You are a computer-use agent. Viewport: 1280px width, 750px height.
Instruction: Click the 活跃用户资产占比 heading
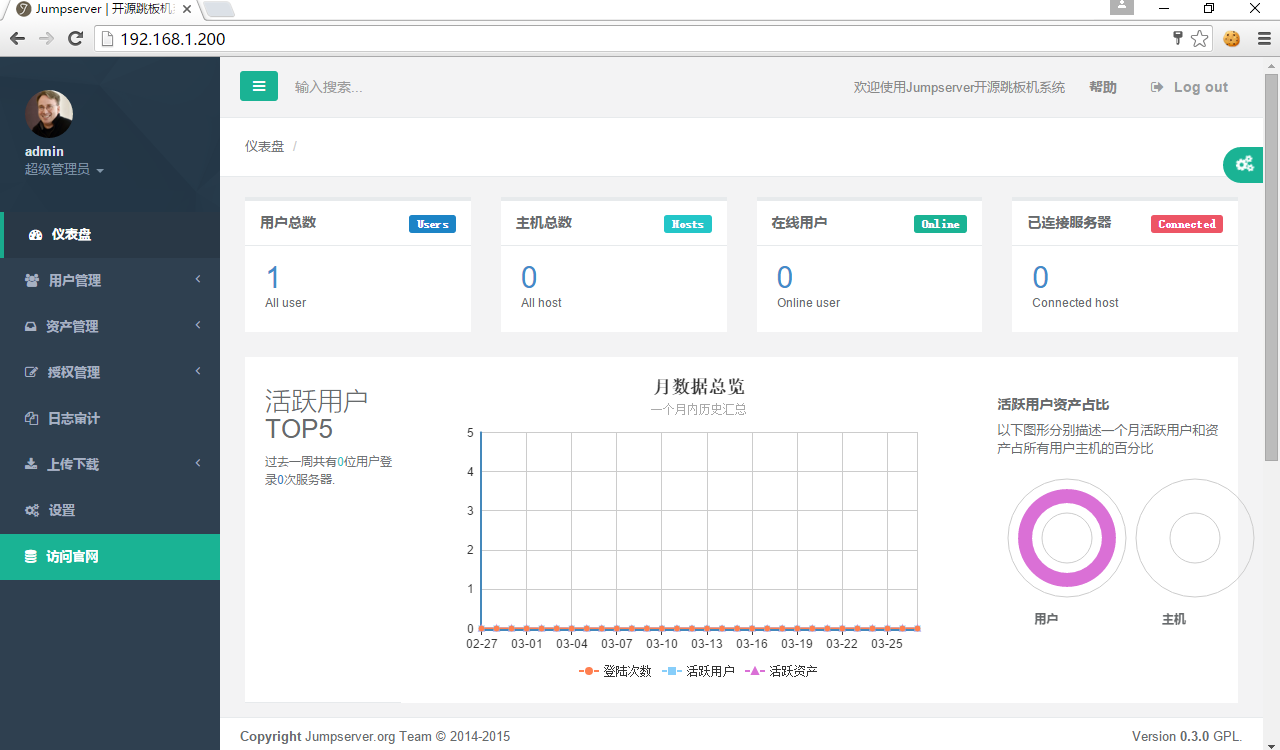[1053, 405]
